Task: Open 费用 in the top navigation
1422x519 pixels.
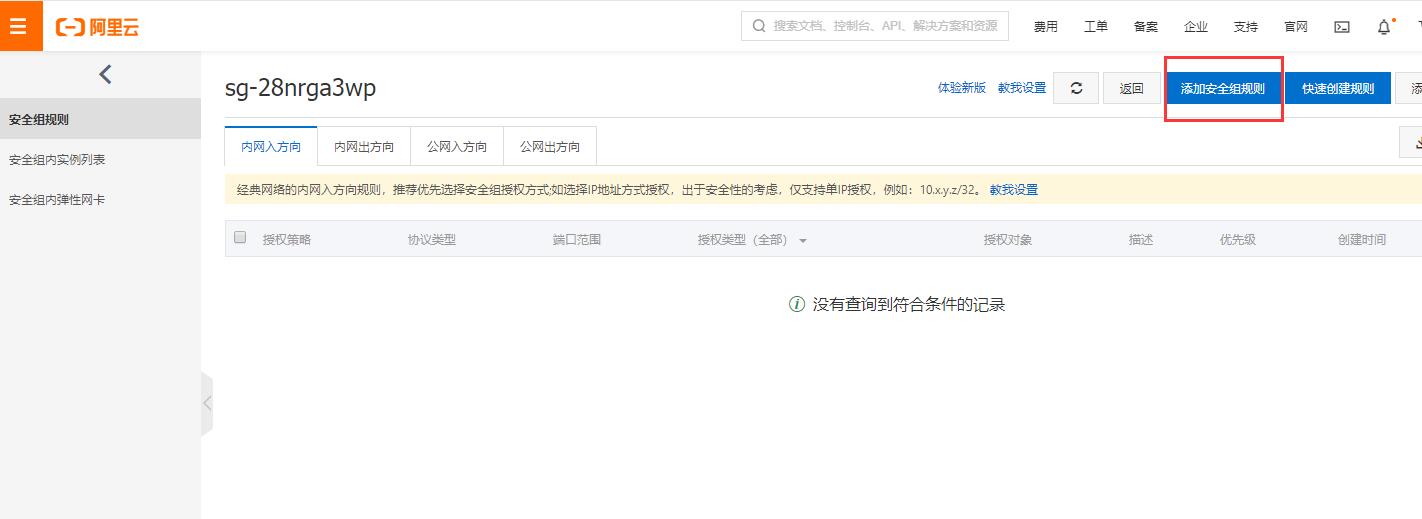Action: (x=1046, y=27)
